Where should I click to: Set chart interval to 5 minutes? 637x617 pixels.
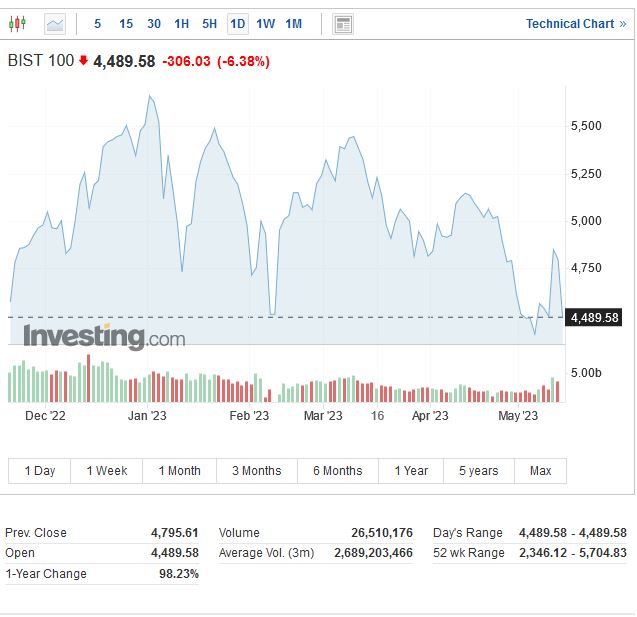(97, 23)
